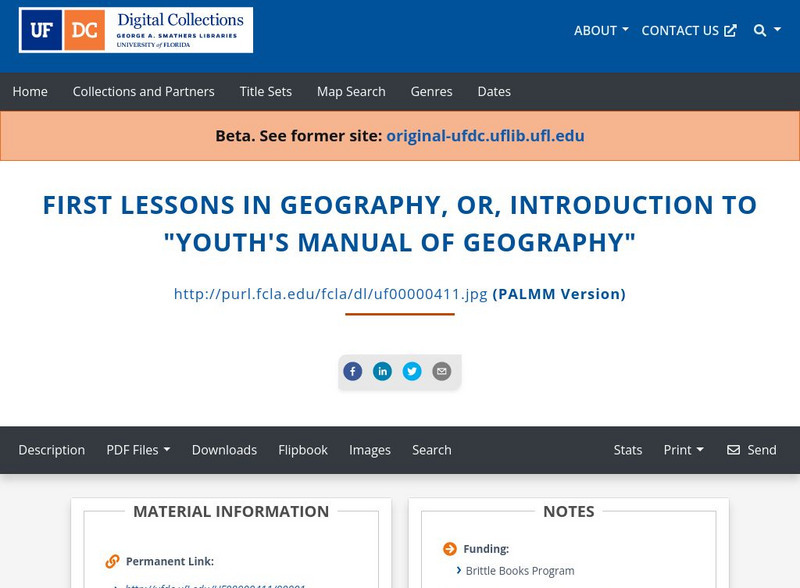The height and width of the screenshot is (588, 800).
Task: Open the Images tab
Action: pos(371,450)
